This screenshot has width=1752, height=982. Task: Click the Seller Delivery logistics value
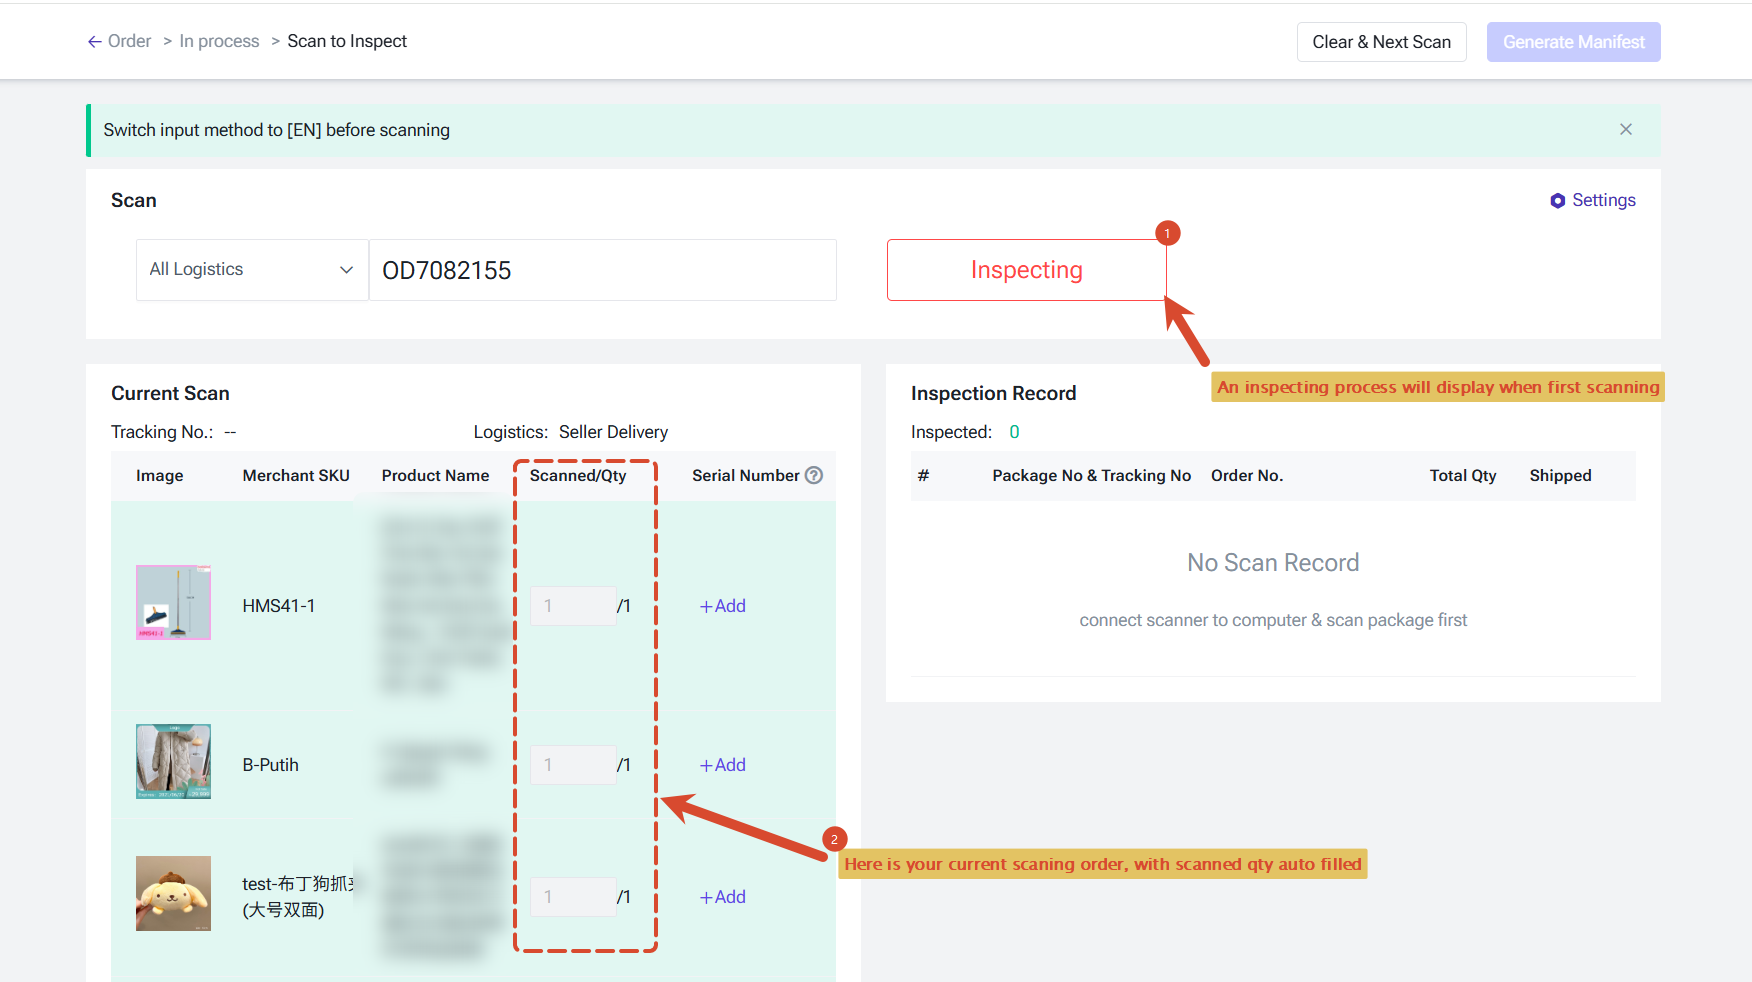point(613,432)
